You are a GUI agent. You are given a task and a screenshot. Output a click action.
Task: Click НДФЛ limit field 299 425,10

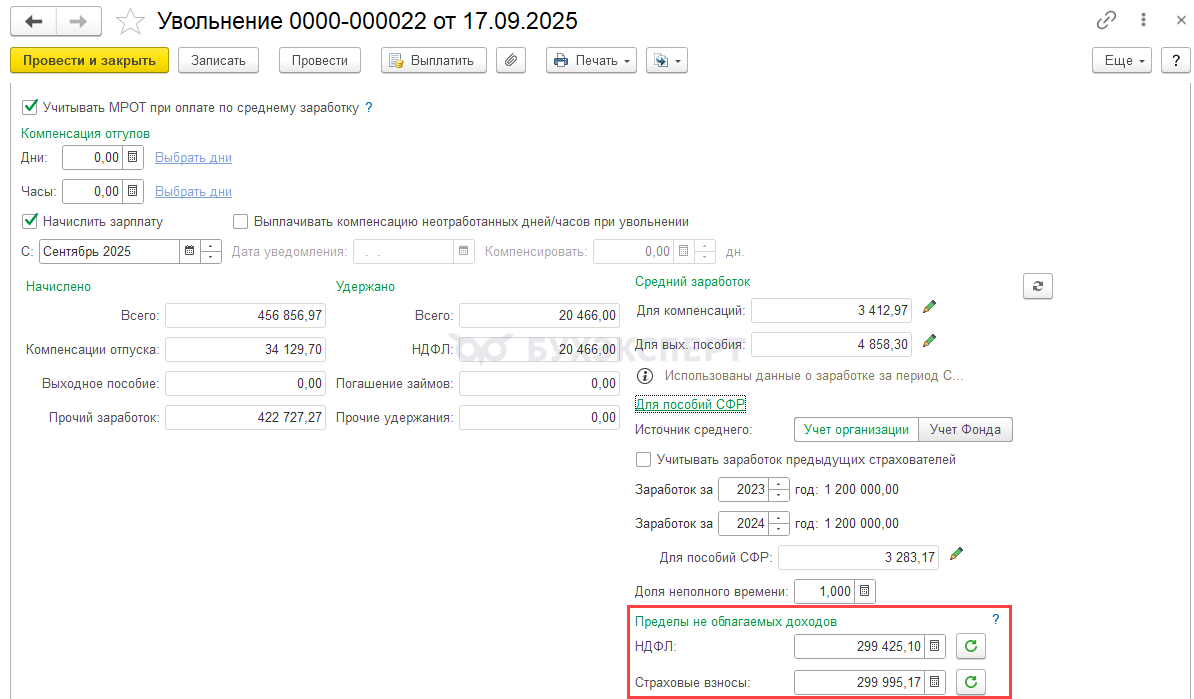point(860,646)
